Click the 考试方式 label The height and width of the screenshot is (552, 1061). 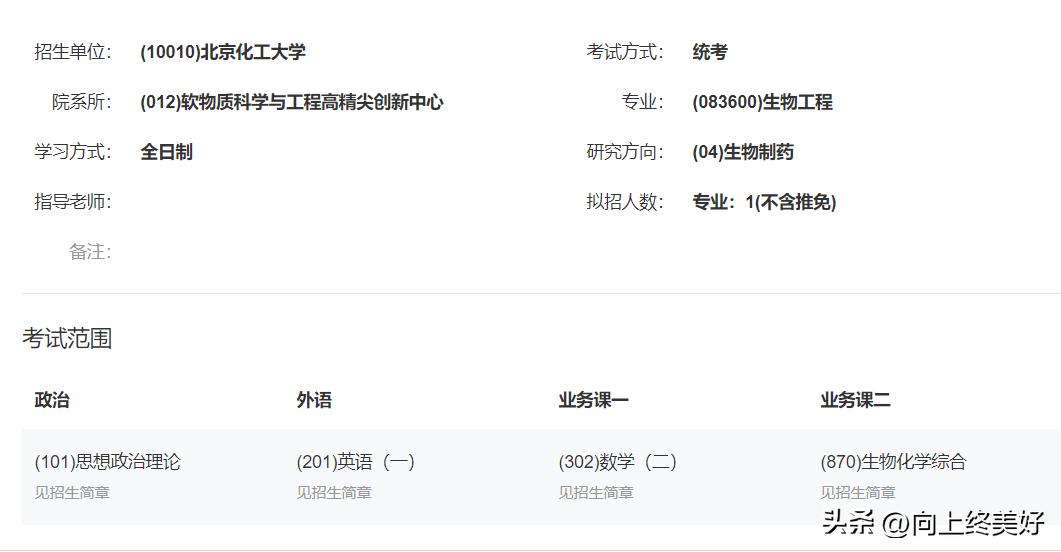[625, 52]
